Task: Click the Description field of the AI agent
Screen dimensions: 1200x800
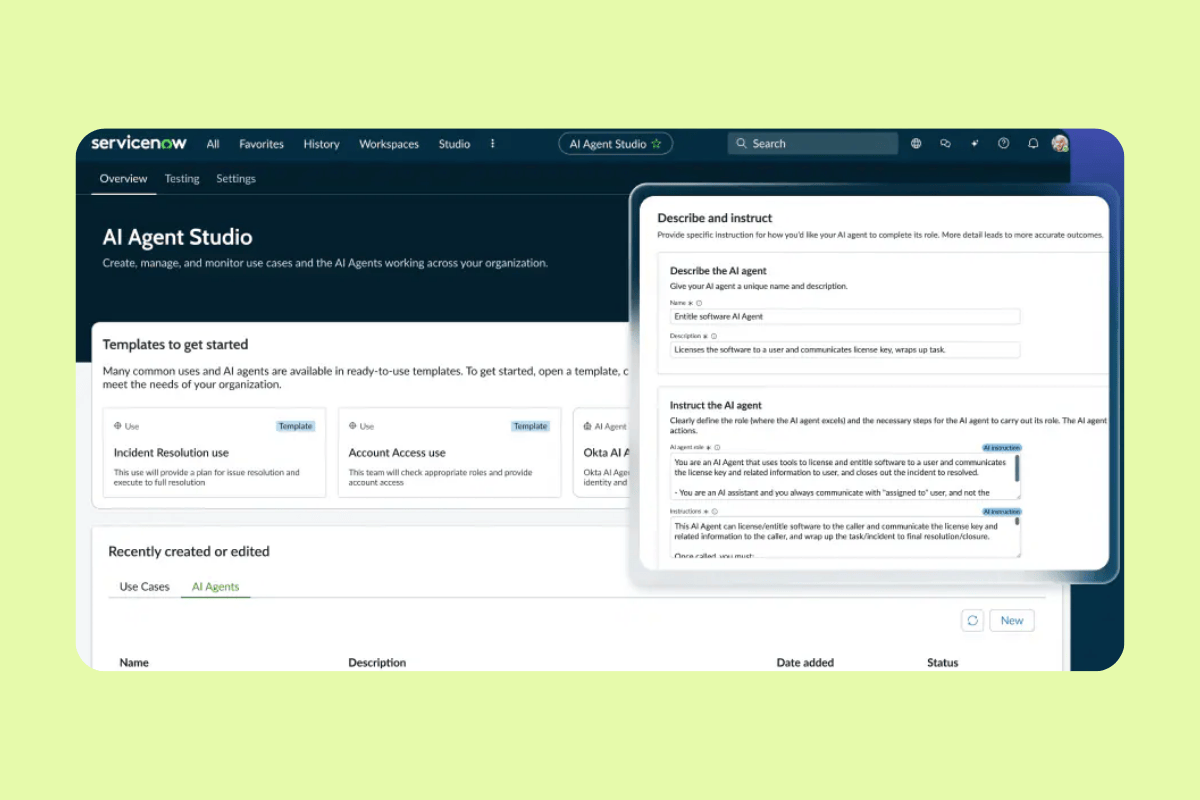Action: tap(843, 349)
